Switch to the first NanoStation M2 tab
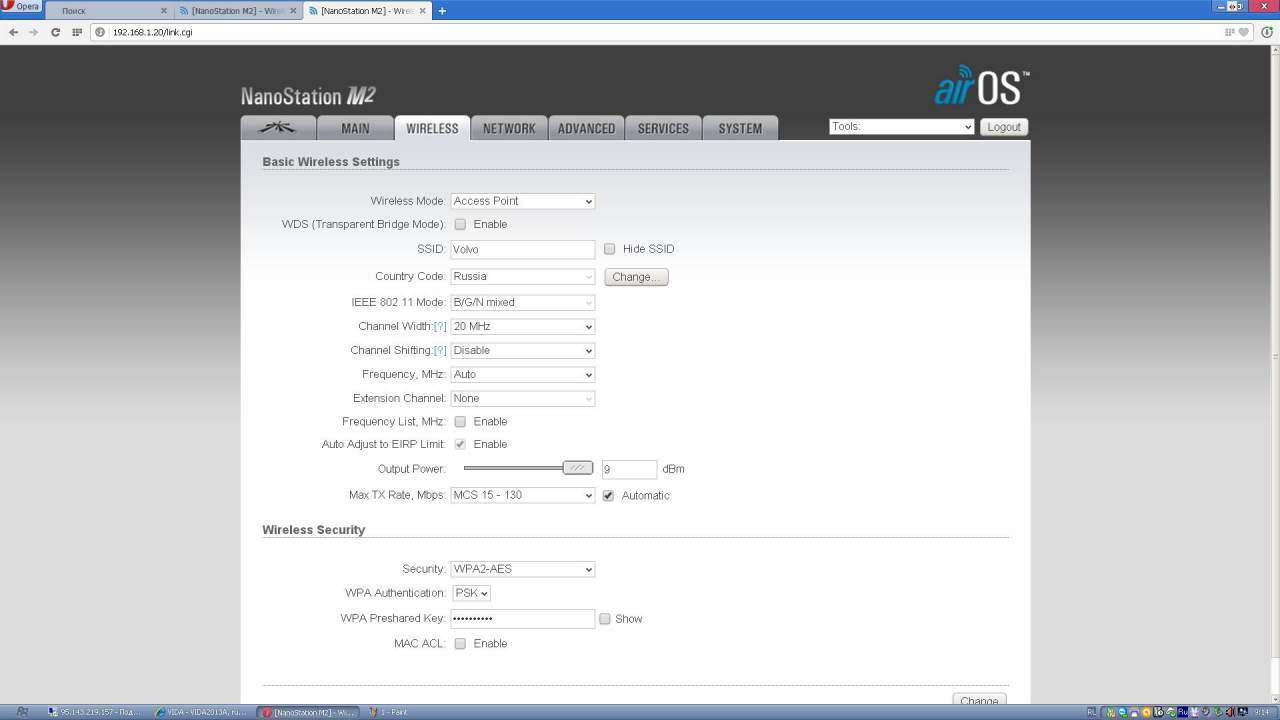This screenshot has width=1280, height=720. [238, 11]
